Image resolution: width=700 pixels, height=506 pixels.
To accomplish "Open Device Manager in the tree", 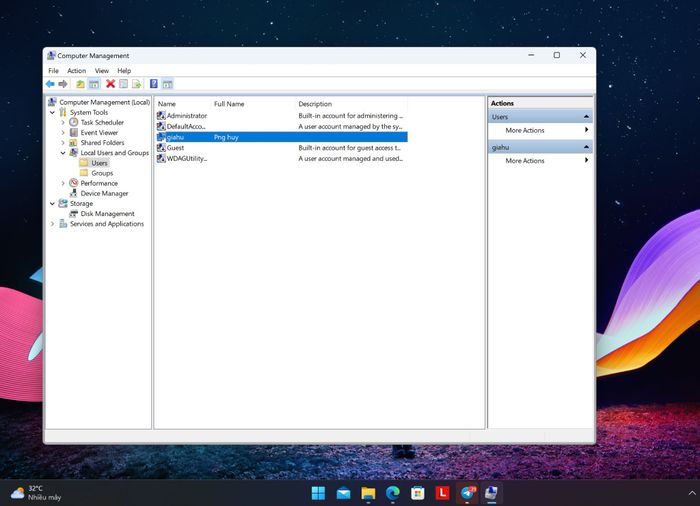I will [x=104, y=194].
